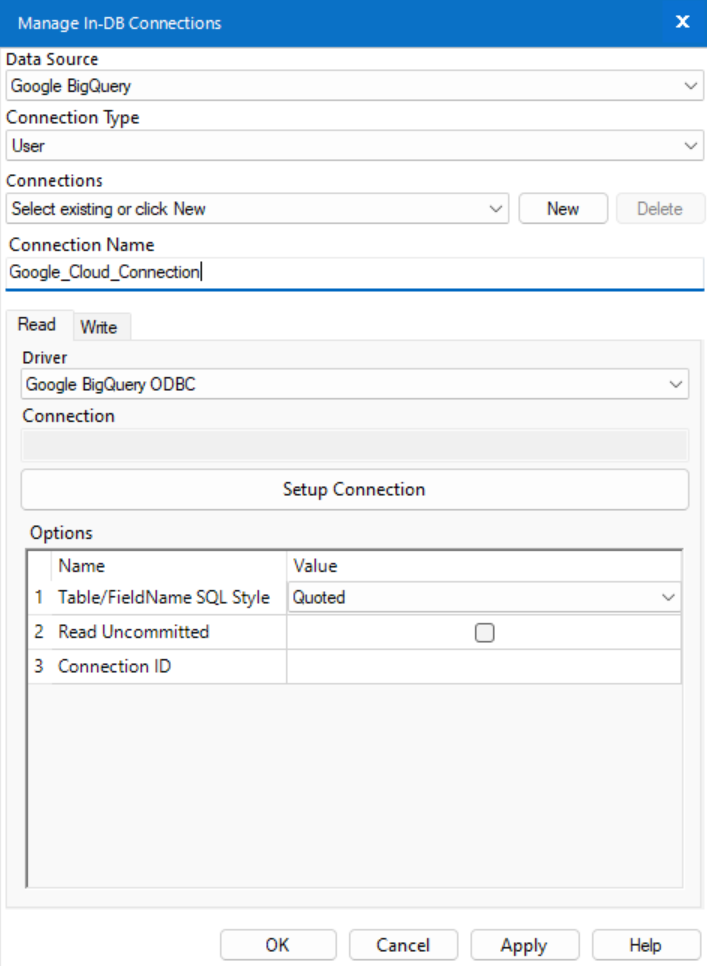The image size is (707, 966).
Task: Open the Driver dropdown
Action: pyautogui.click(x=354, y=384)
